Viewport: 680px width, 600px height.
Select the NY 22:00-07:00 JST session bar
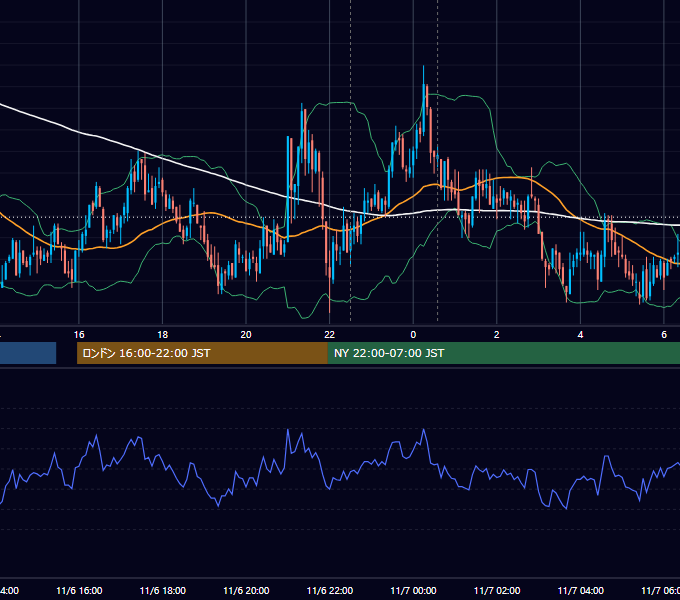tap(503, 353)
